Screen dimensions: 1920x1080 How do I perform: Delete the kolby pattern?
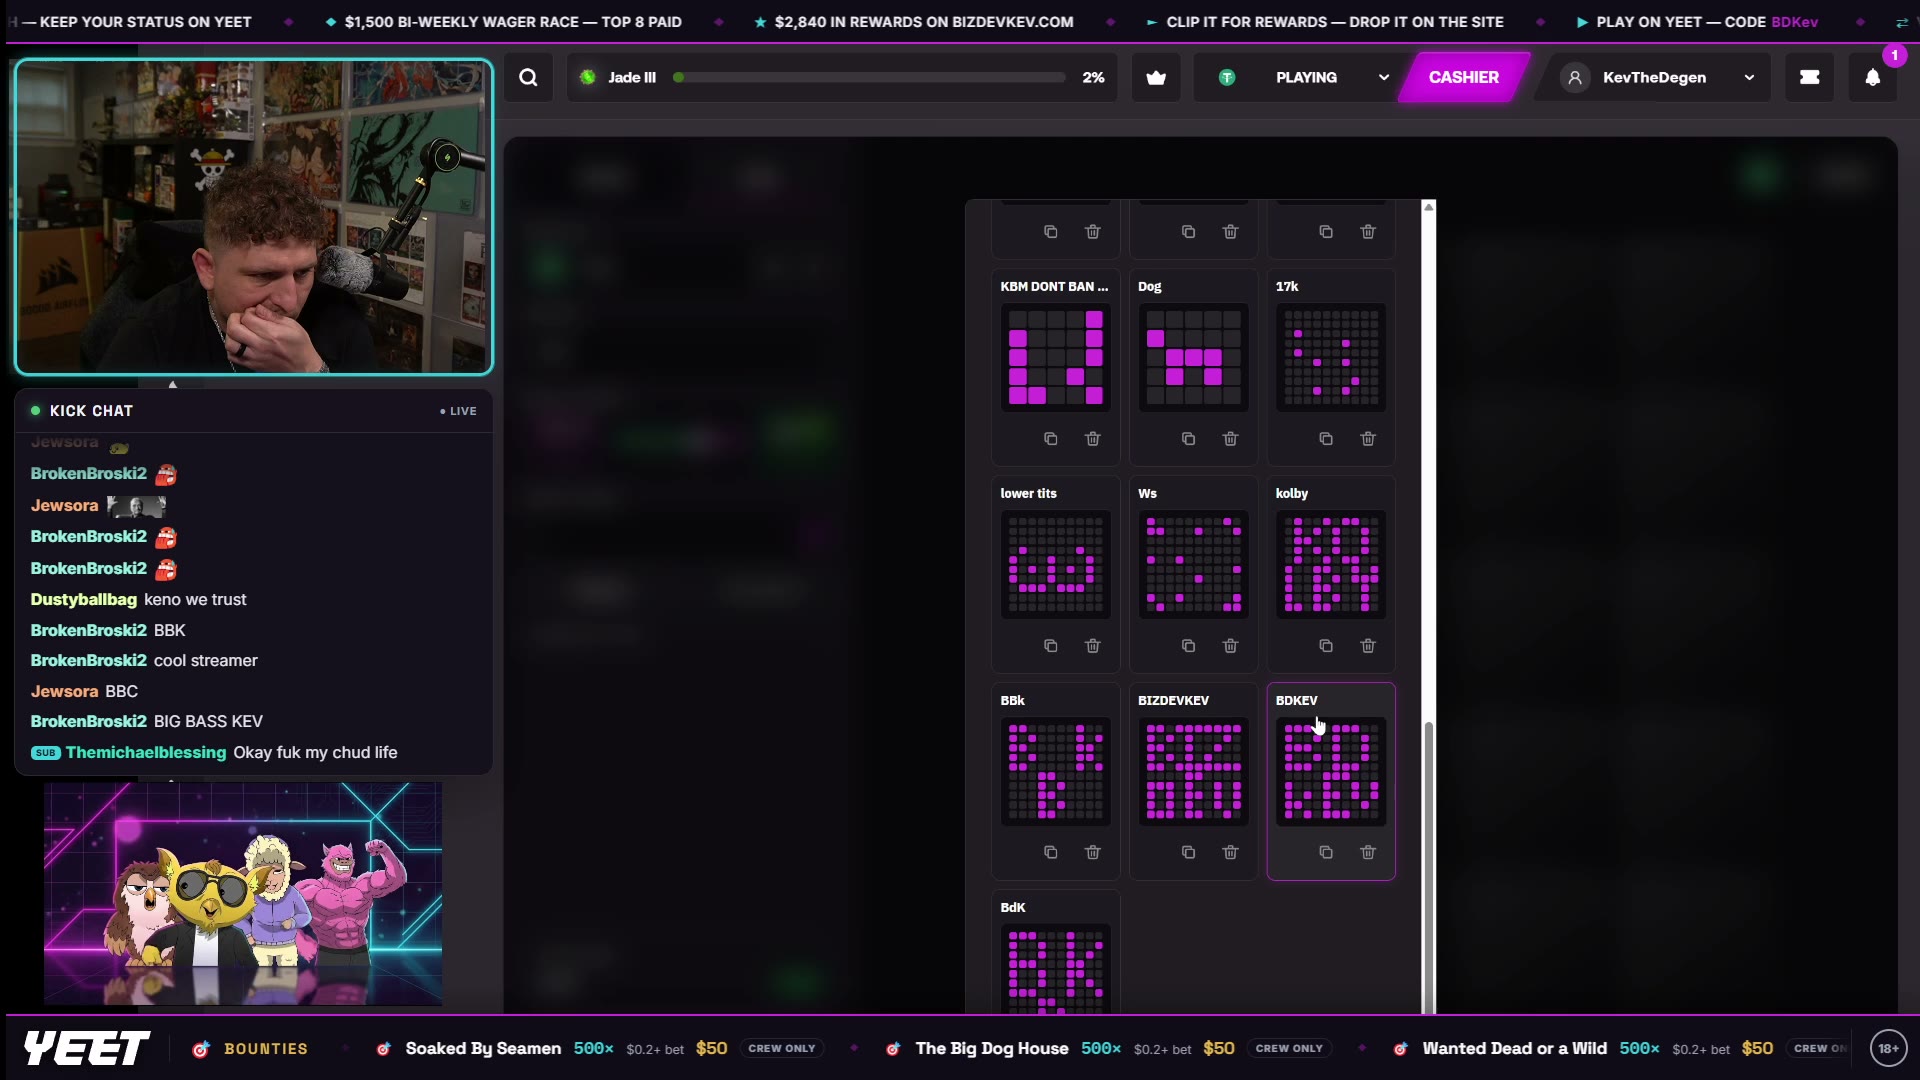pos(1369,646)
